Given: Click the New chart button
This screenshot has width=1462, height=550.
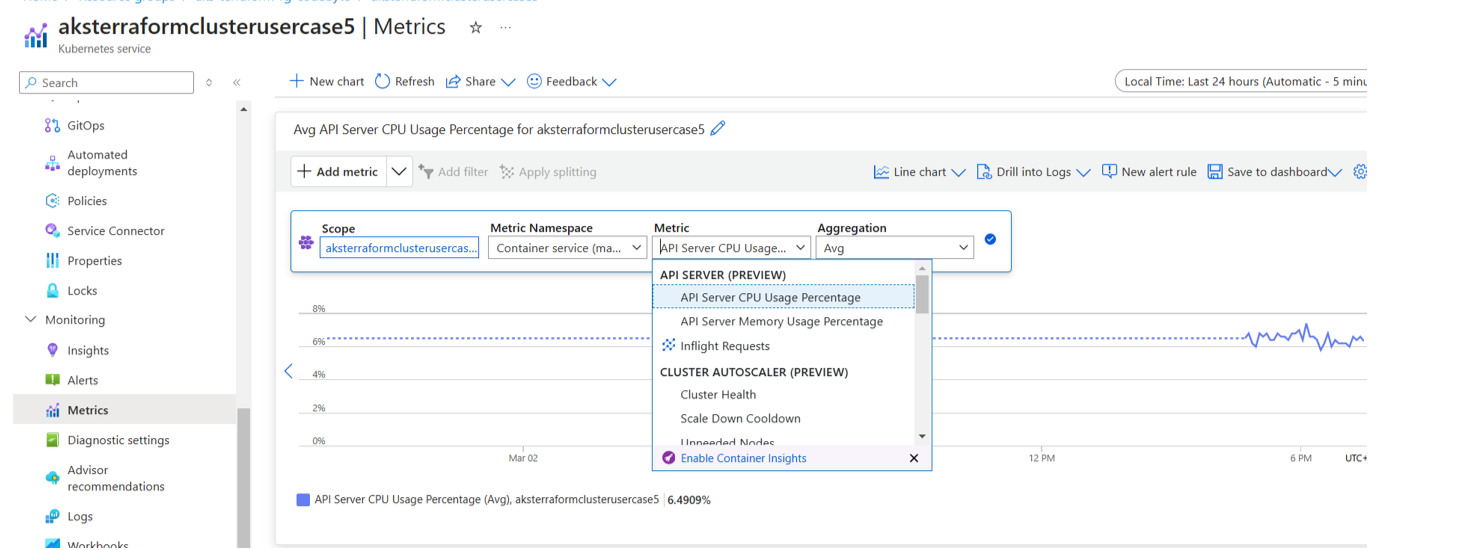Looking at the screenshot, I should click(327, 82).
